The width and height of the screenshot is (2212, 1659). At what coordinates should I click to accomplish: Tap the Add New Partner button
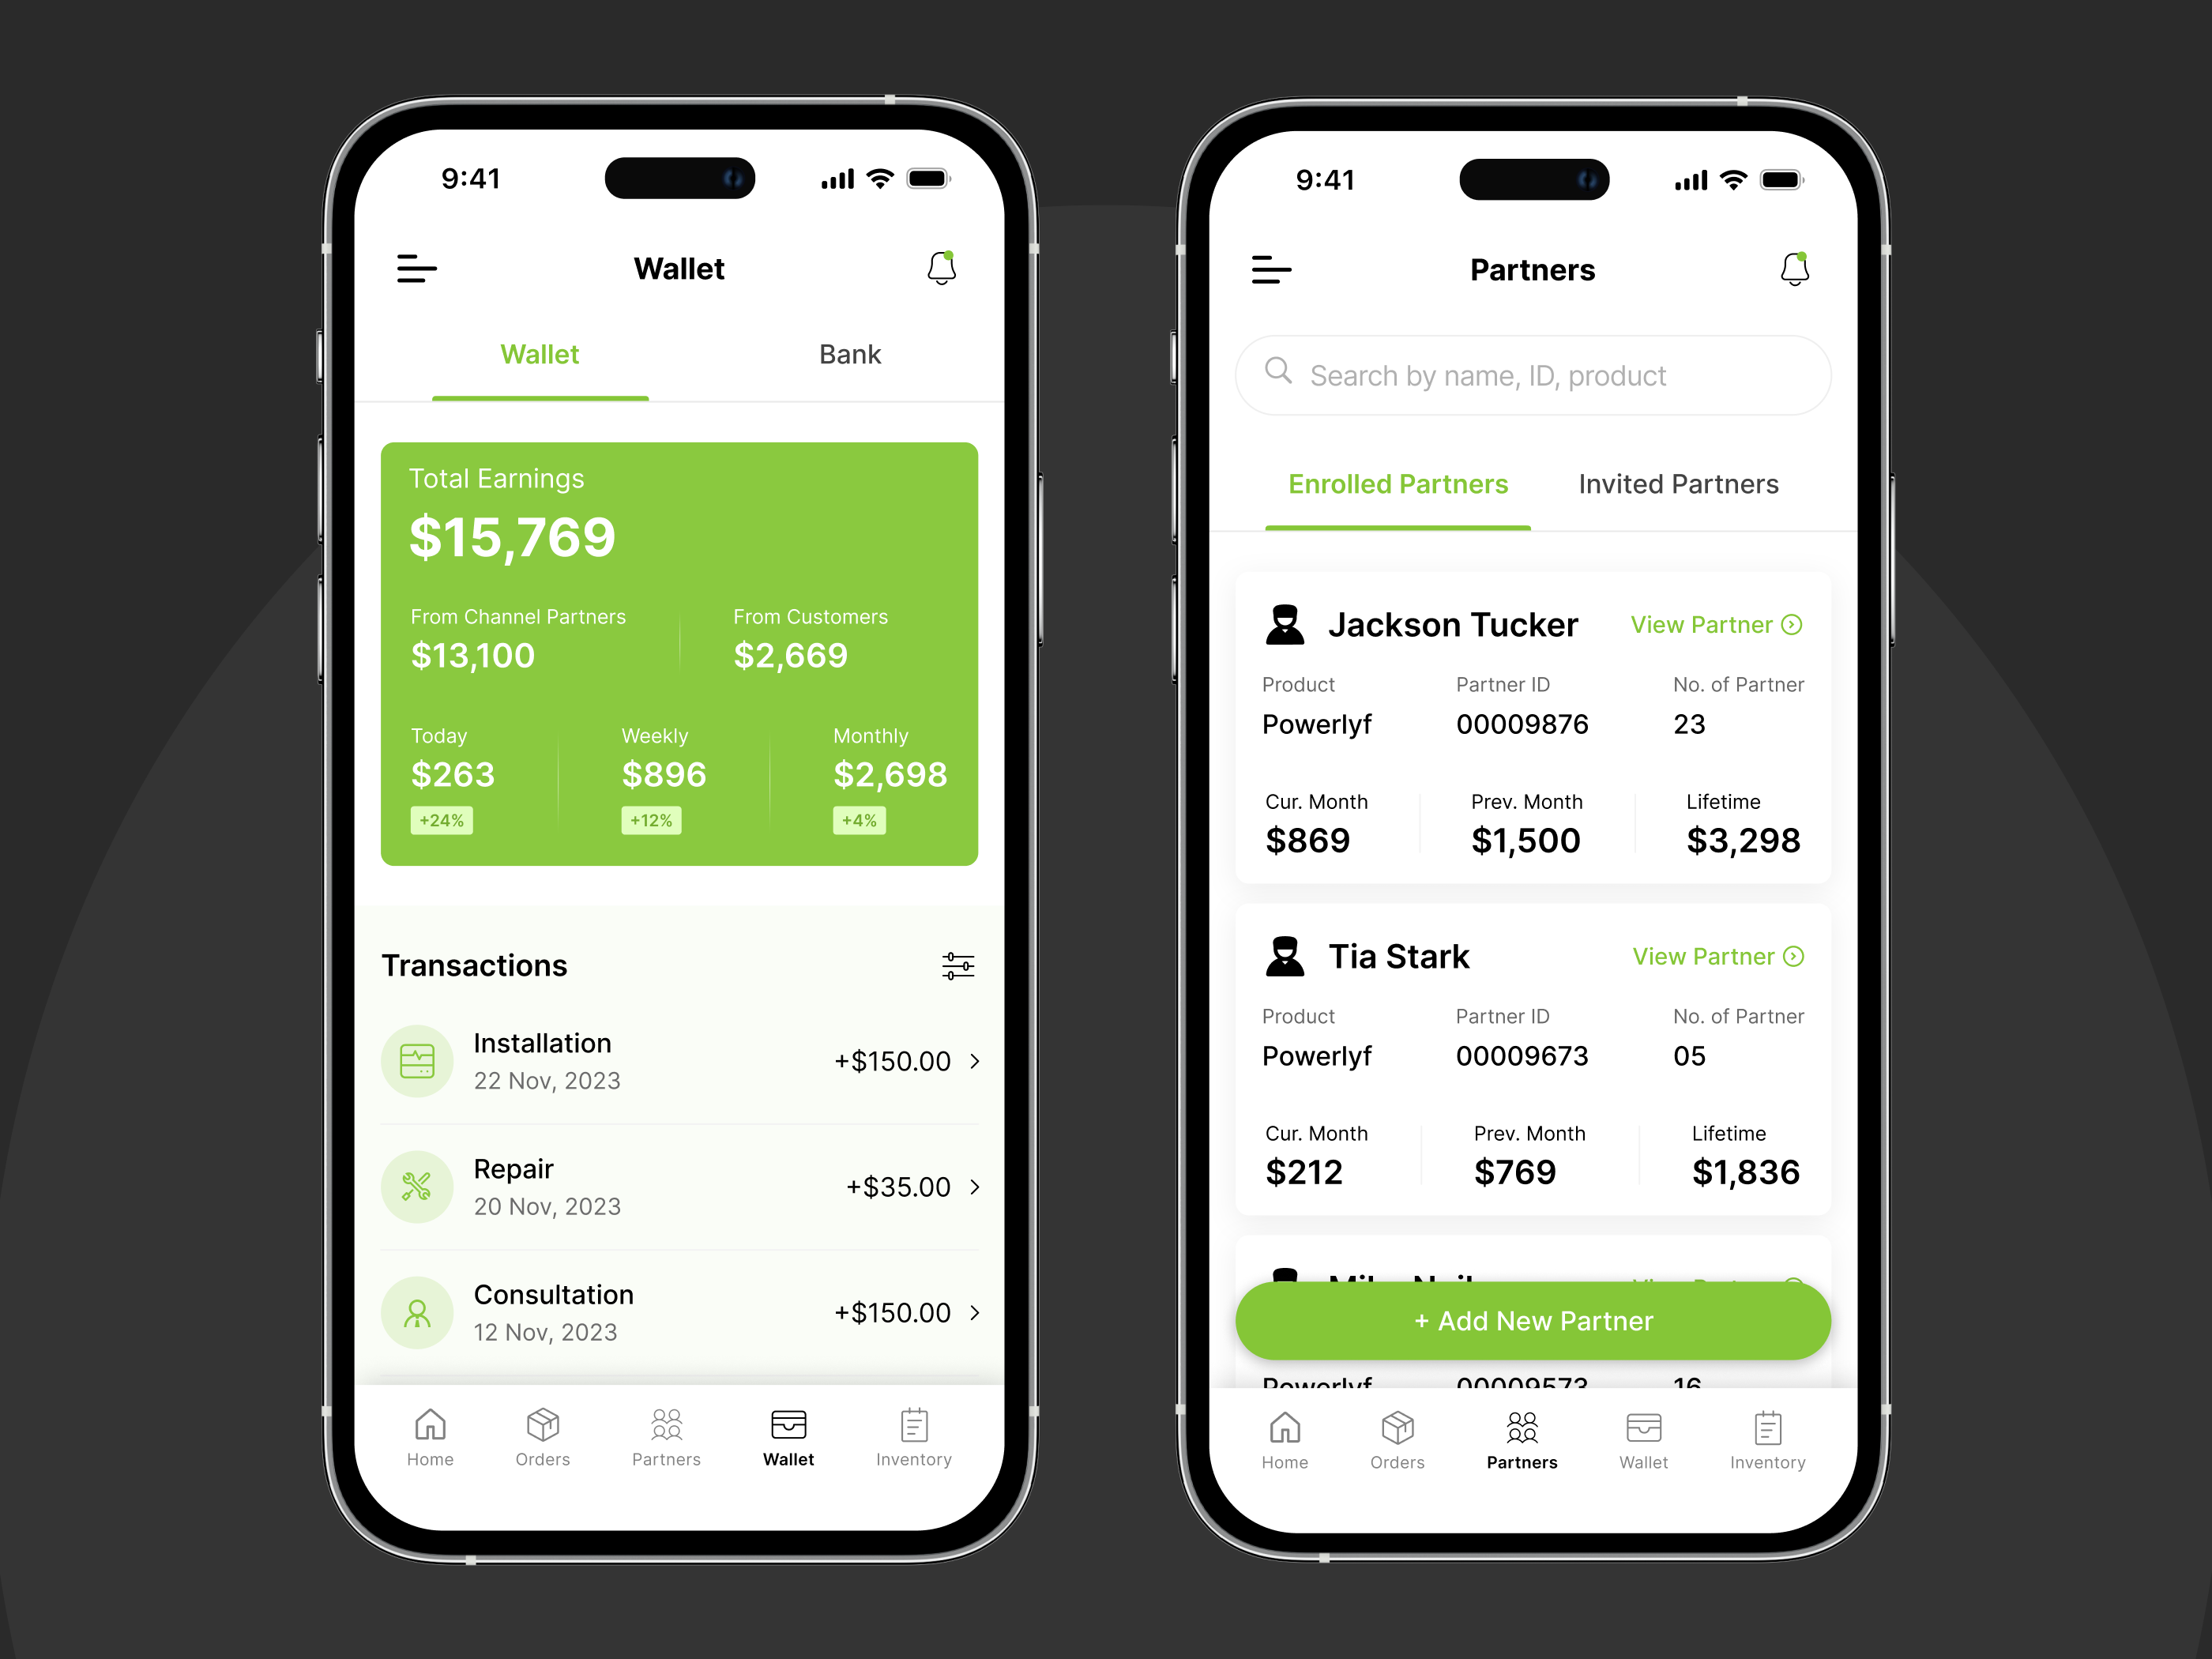click(x=1531, y=1321)
